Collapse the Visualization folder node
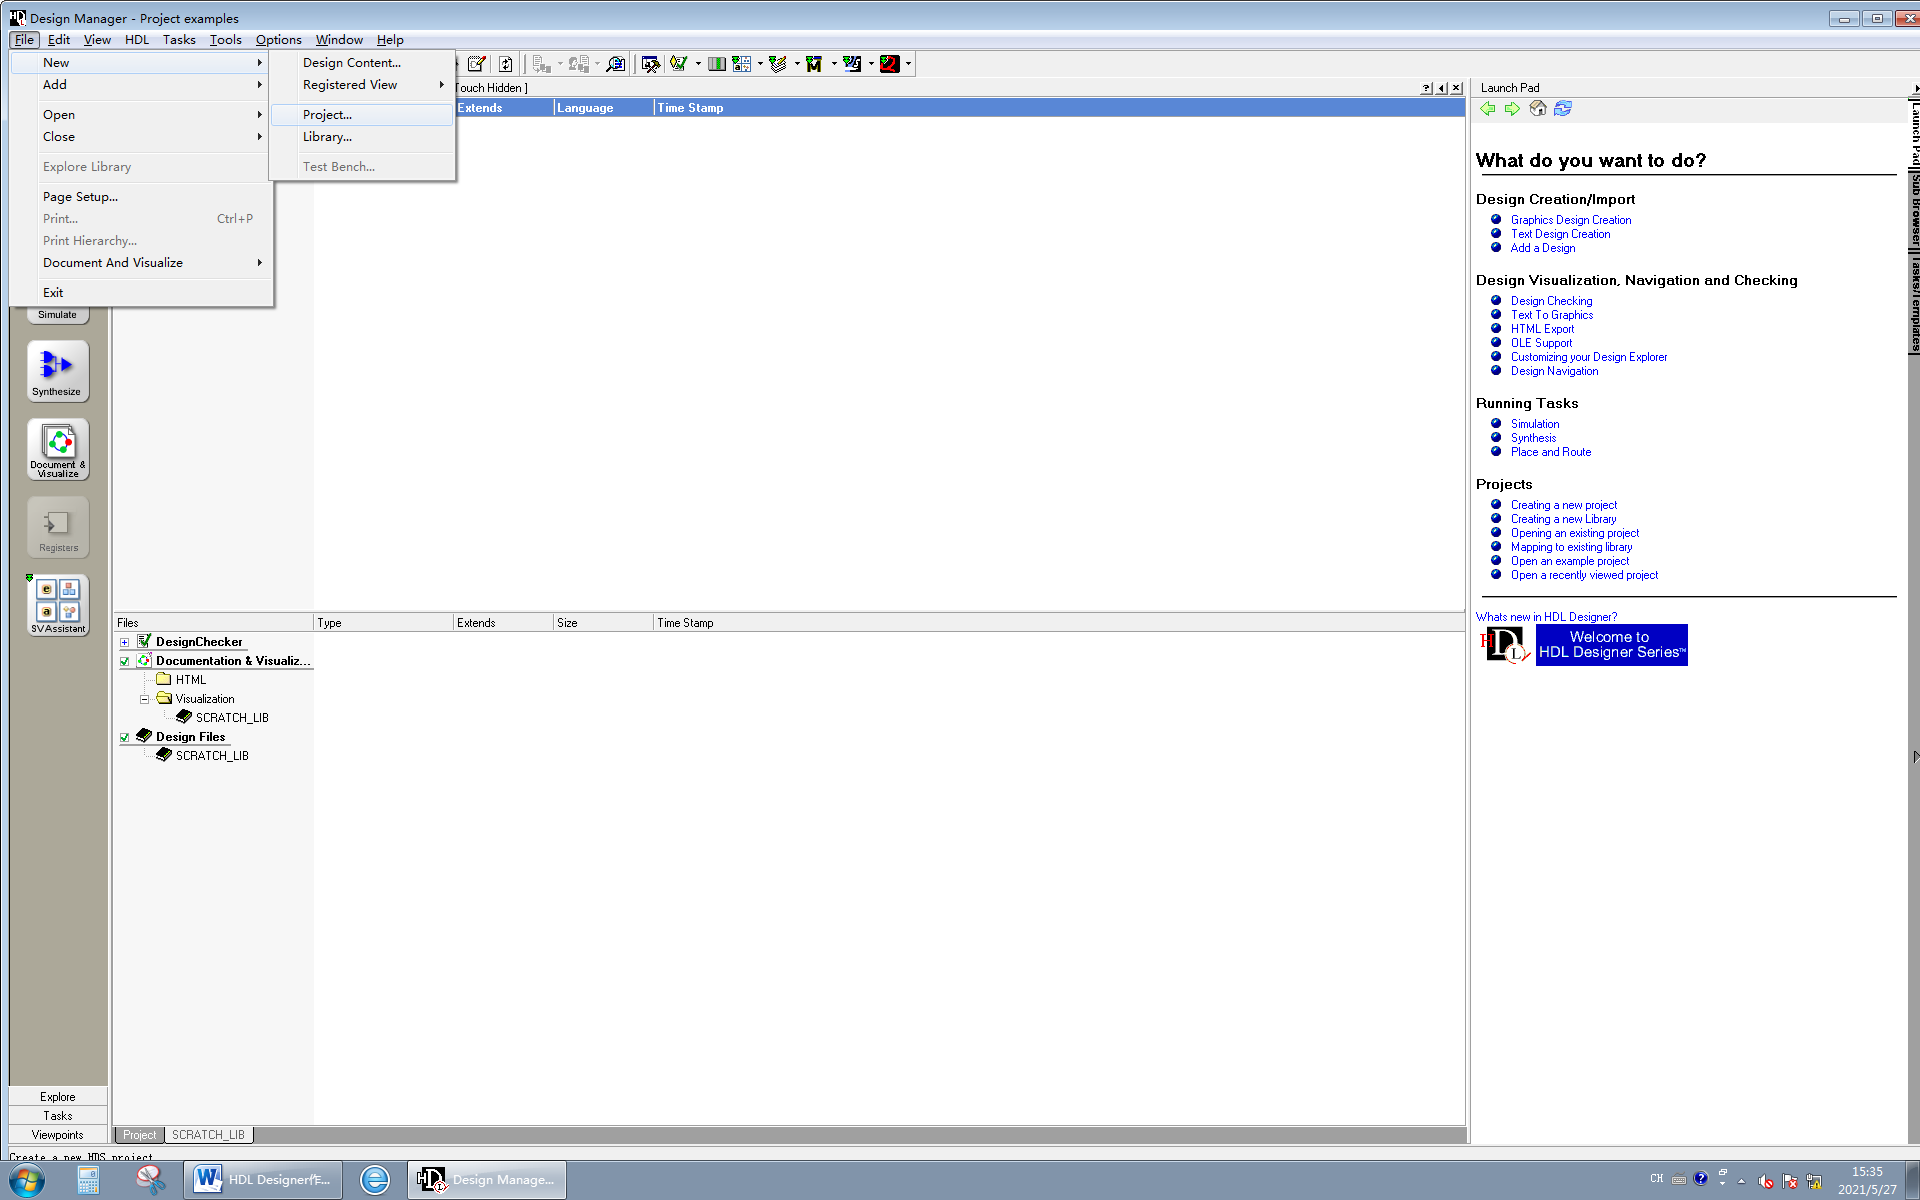 (144, 699)
